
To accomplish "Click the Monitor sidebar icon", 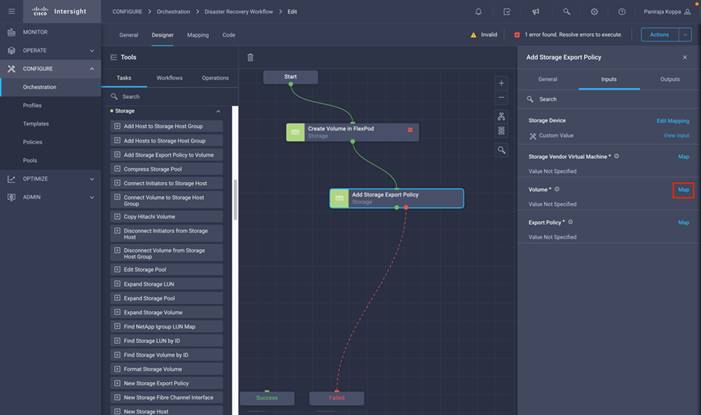I will (x=12, y=32).
